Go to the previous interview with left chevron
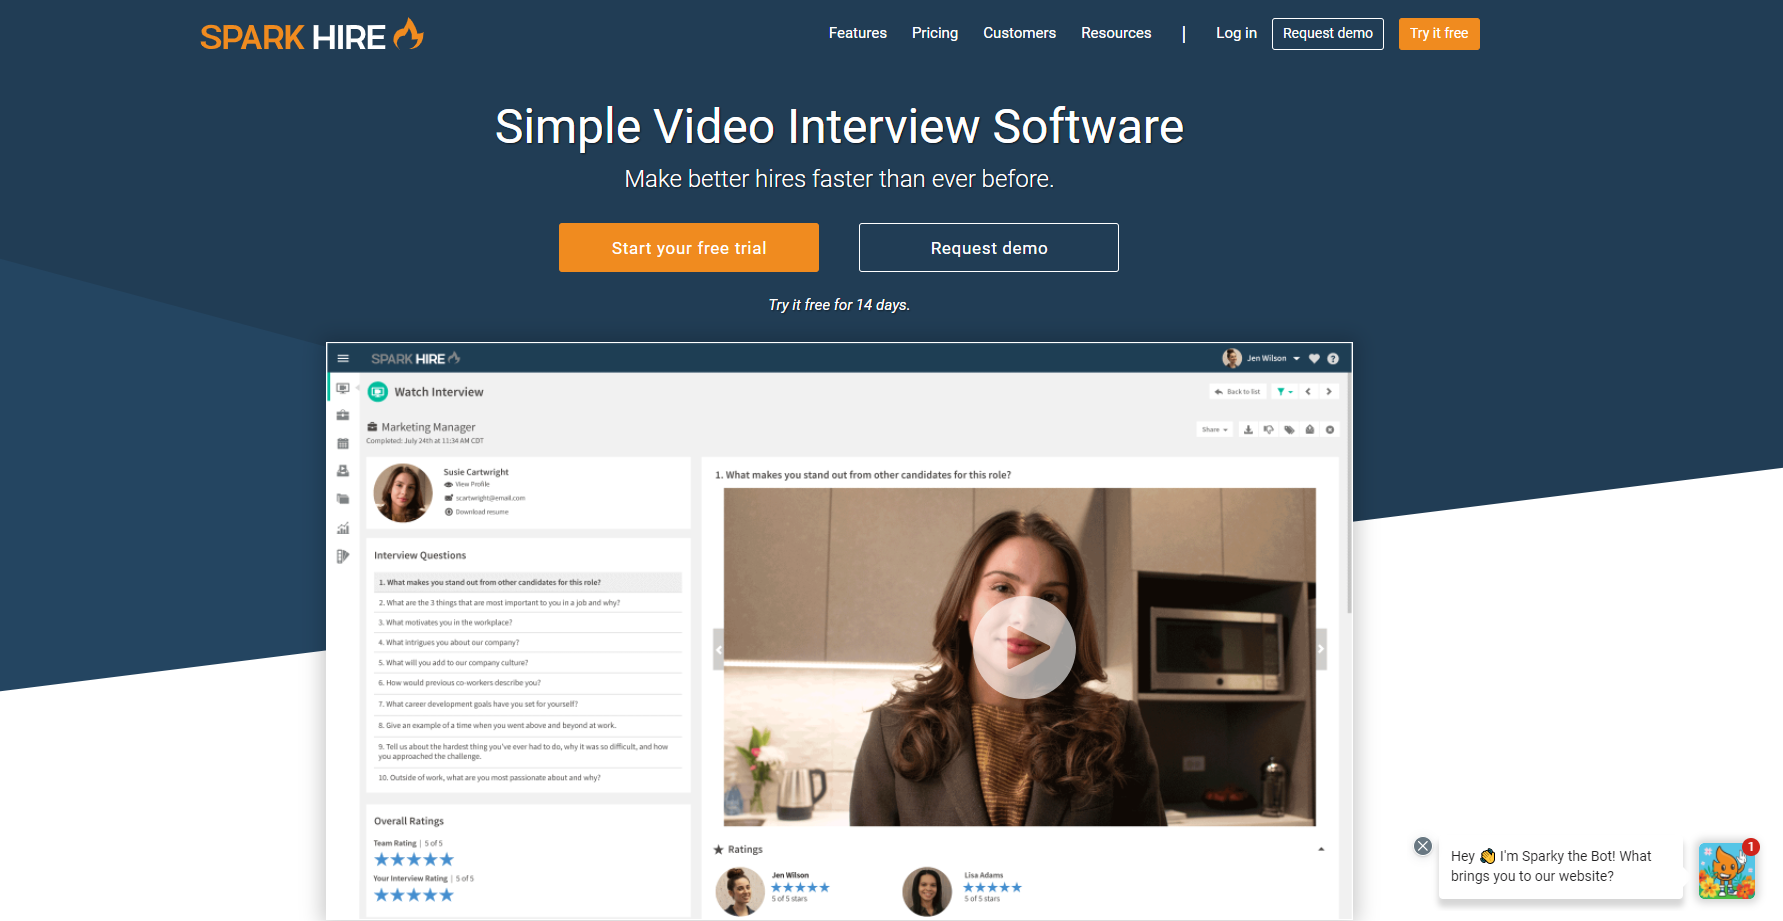 coord(1308,391)
